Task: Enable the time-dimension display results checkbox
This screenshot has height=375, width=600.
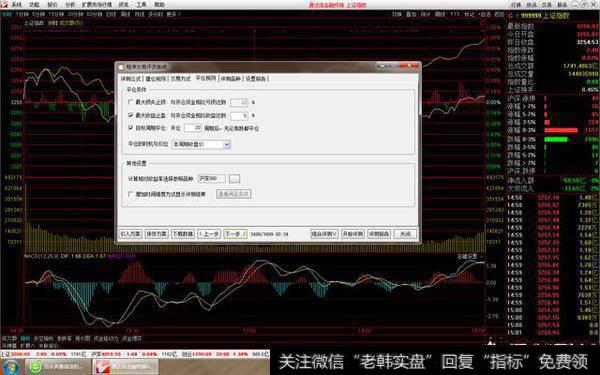Action: tap(130, 194)
